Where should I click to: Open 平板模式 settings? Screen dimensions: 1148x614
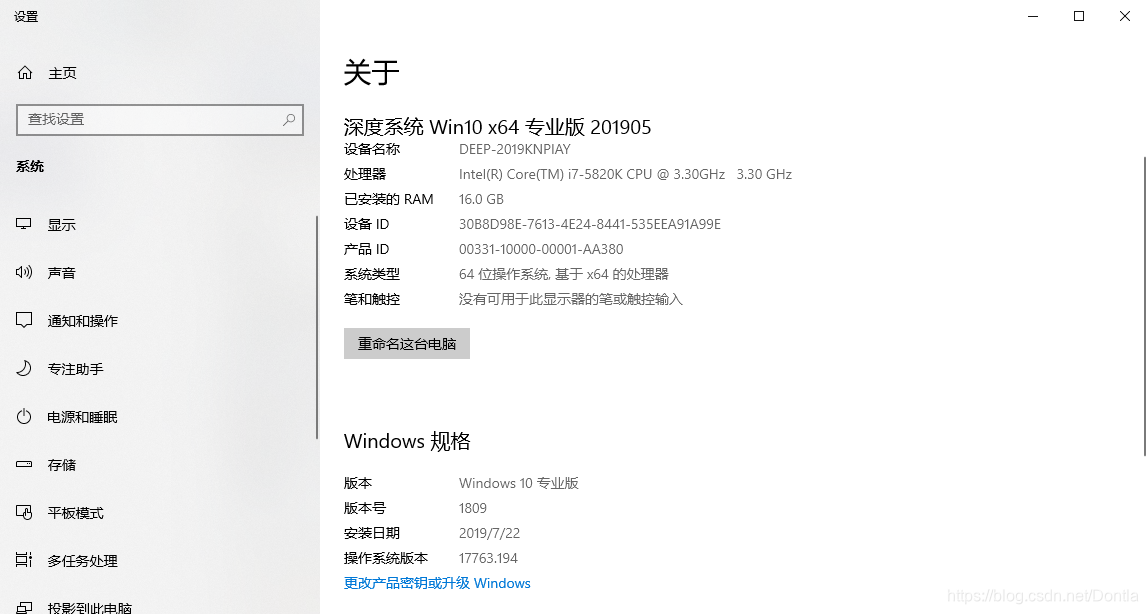[x=75, y=513]
